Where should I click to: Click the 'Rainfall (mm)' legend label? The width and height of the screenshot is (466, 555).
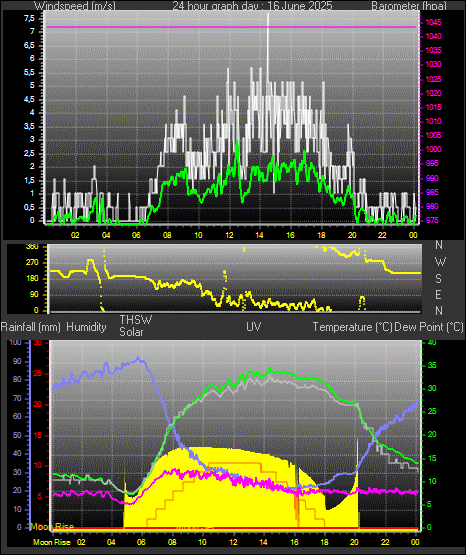click(31, 327)
